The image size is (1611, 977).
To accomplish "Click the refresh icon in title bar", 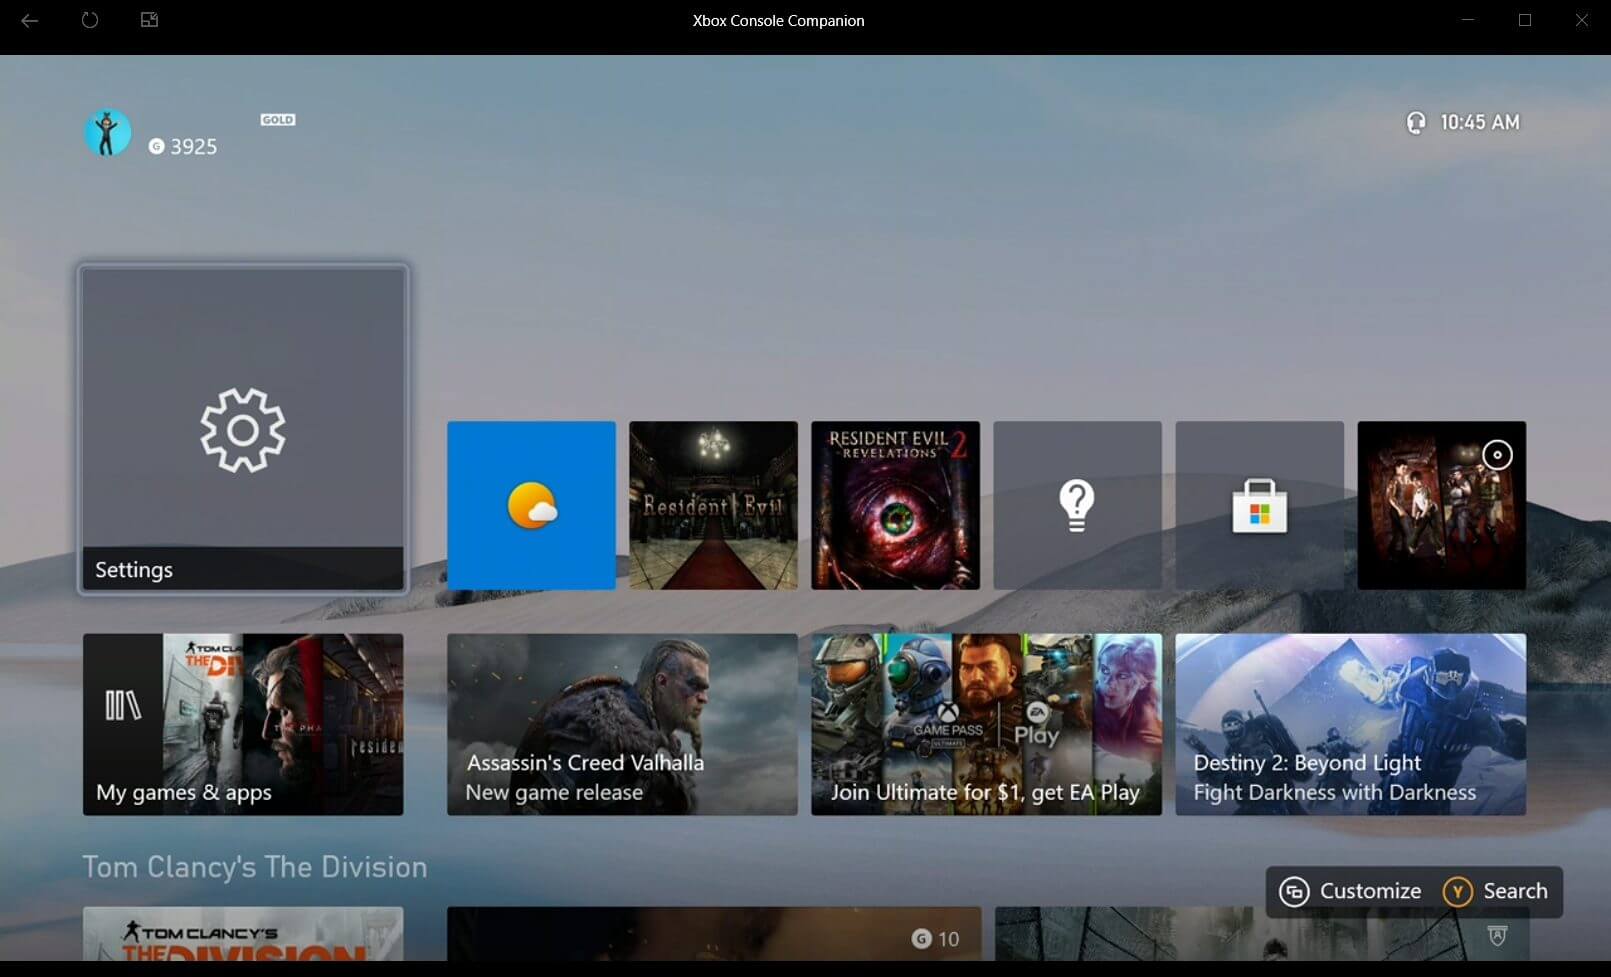I will click(x=90, y=20).
